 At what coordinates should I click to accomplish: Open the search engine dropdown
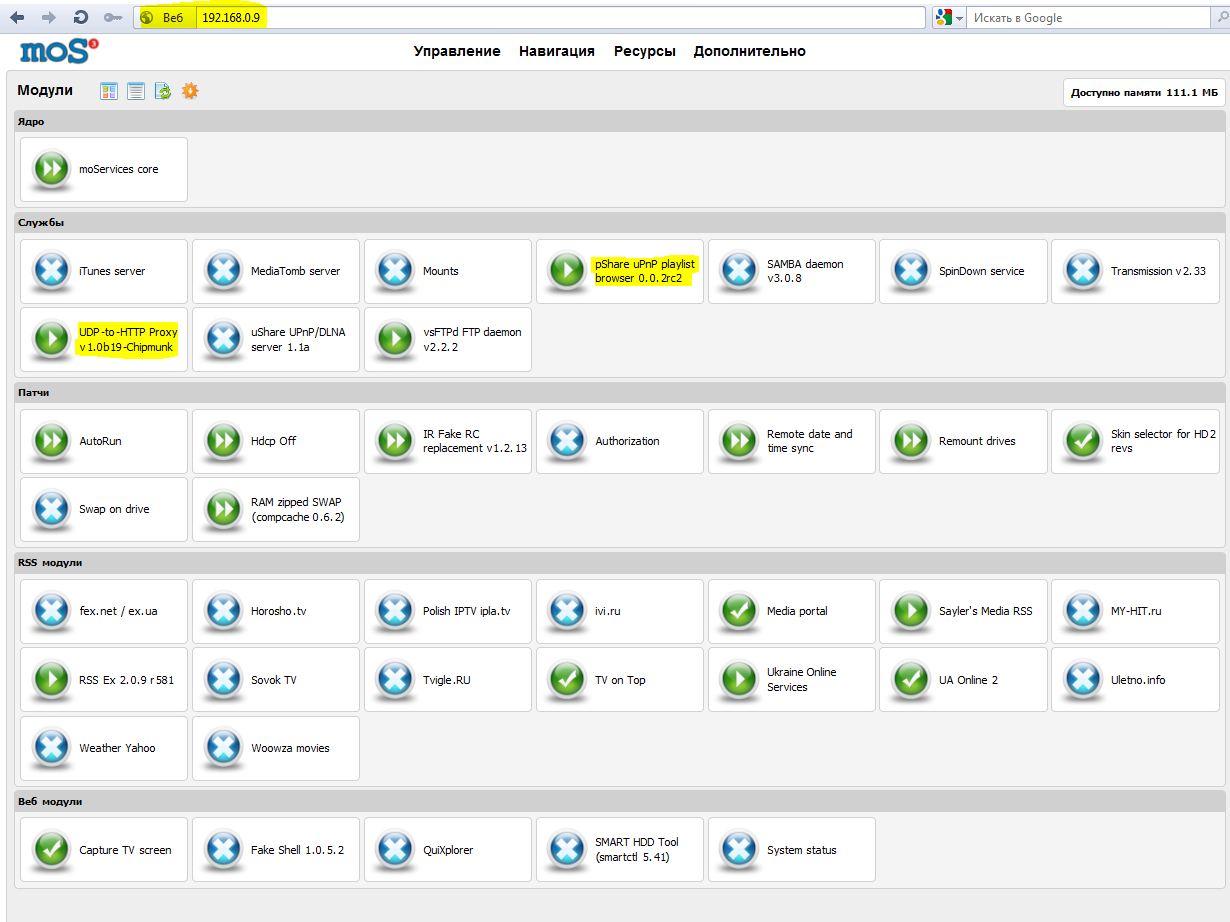[x=950, y=18]
